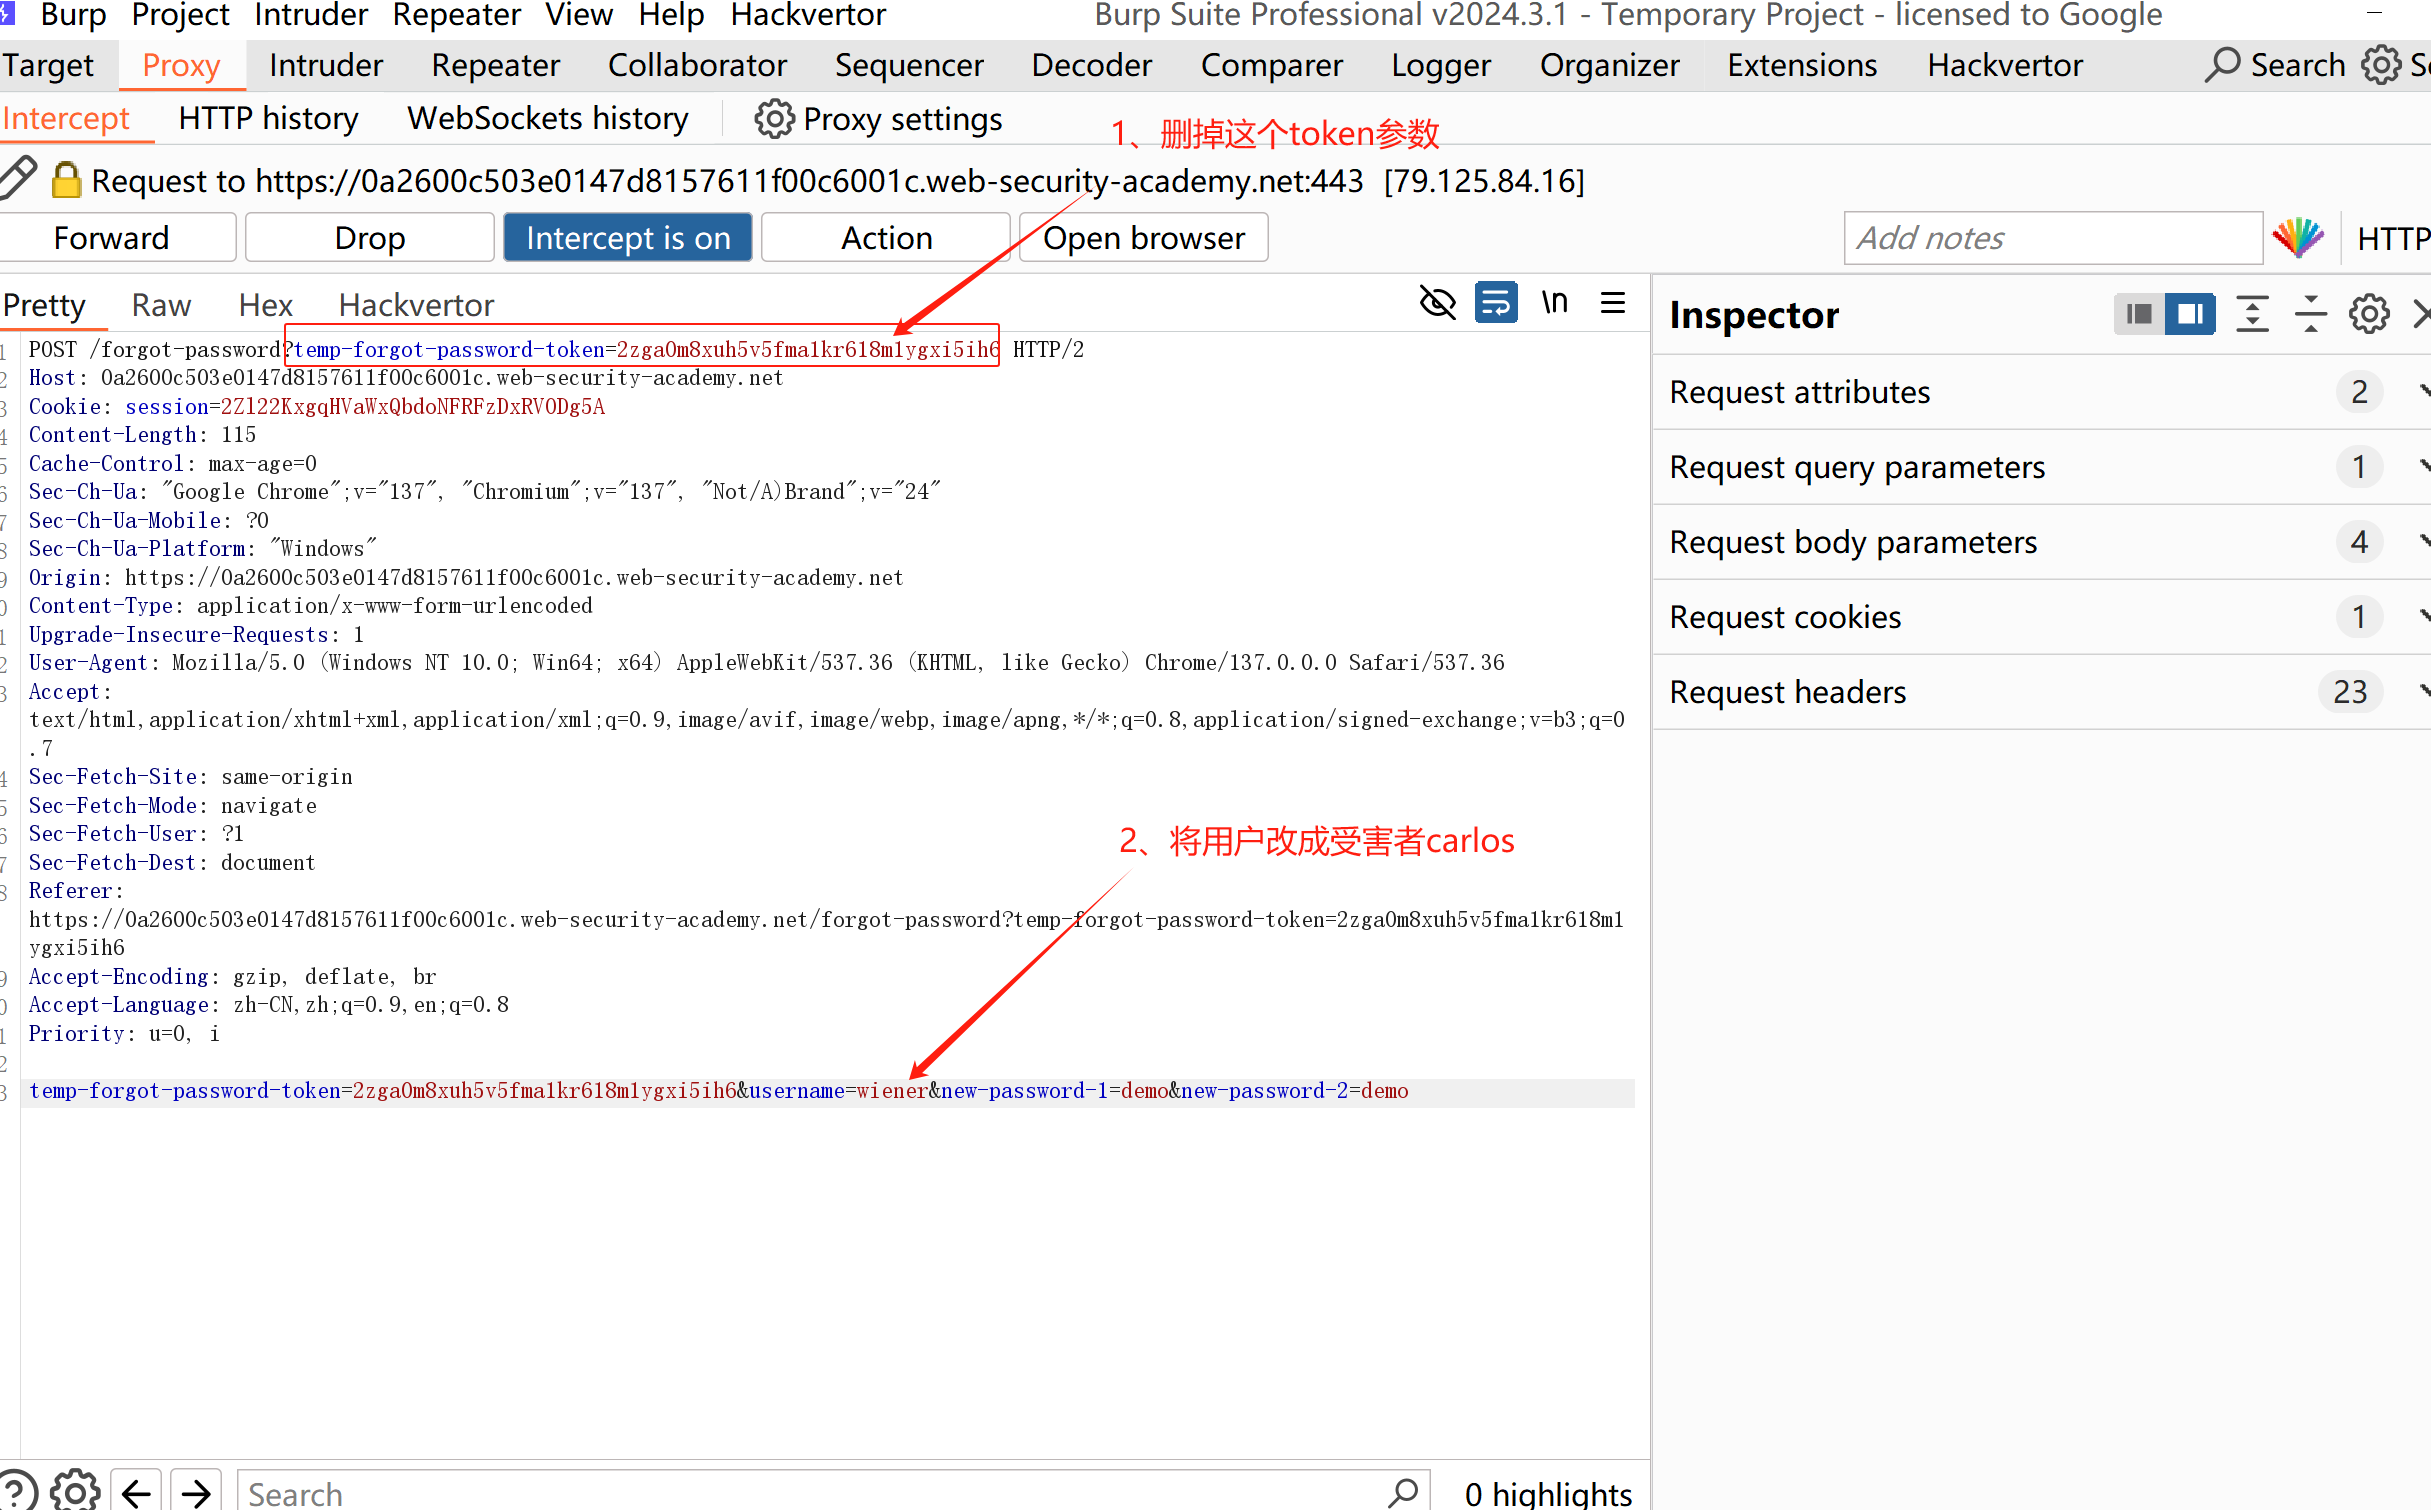Go back with the left arrow icon
The height and width of the screenshot is (1510, 2431).
[x=137, y=1492]
